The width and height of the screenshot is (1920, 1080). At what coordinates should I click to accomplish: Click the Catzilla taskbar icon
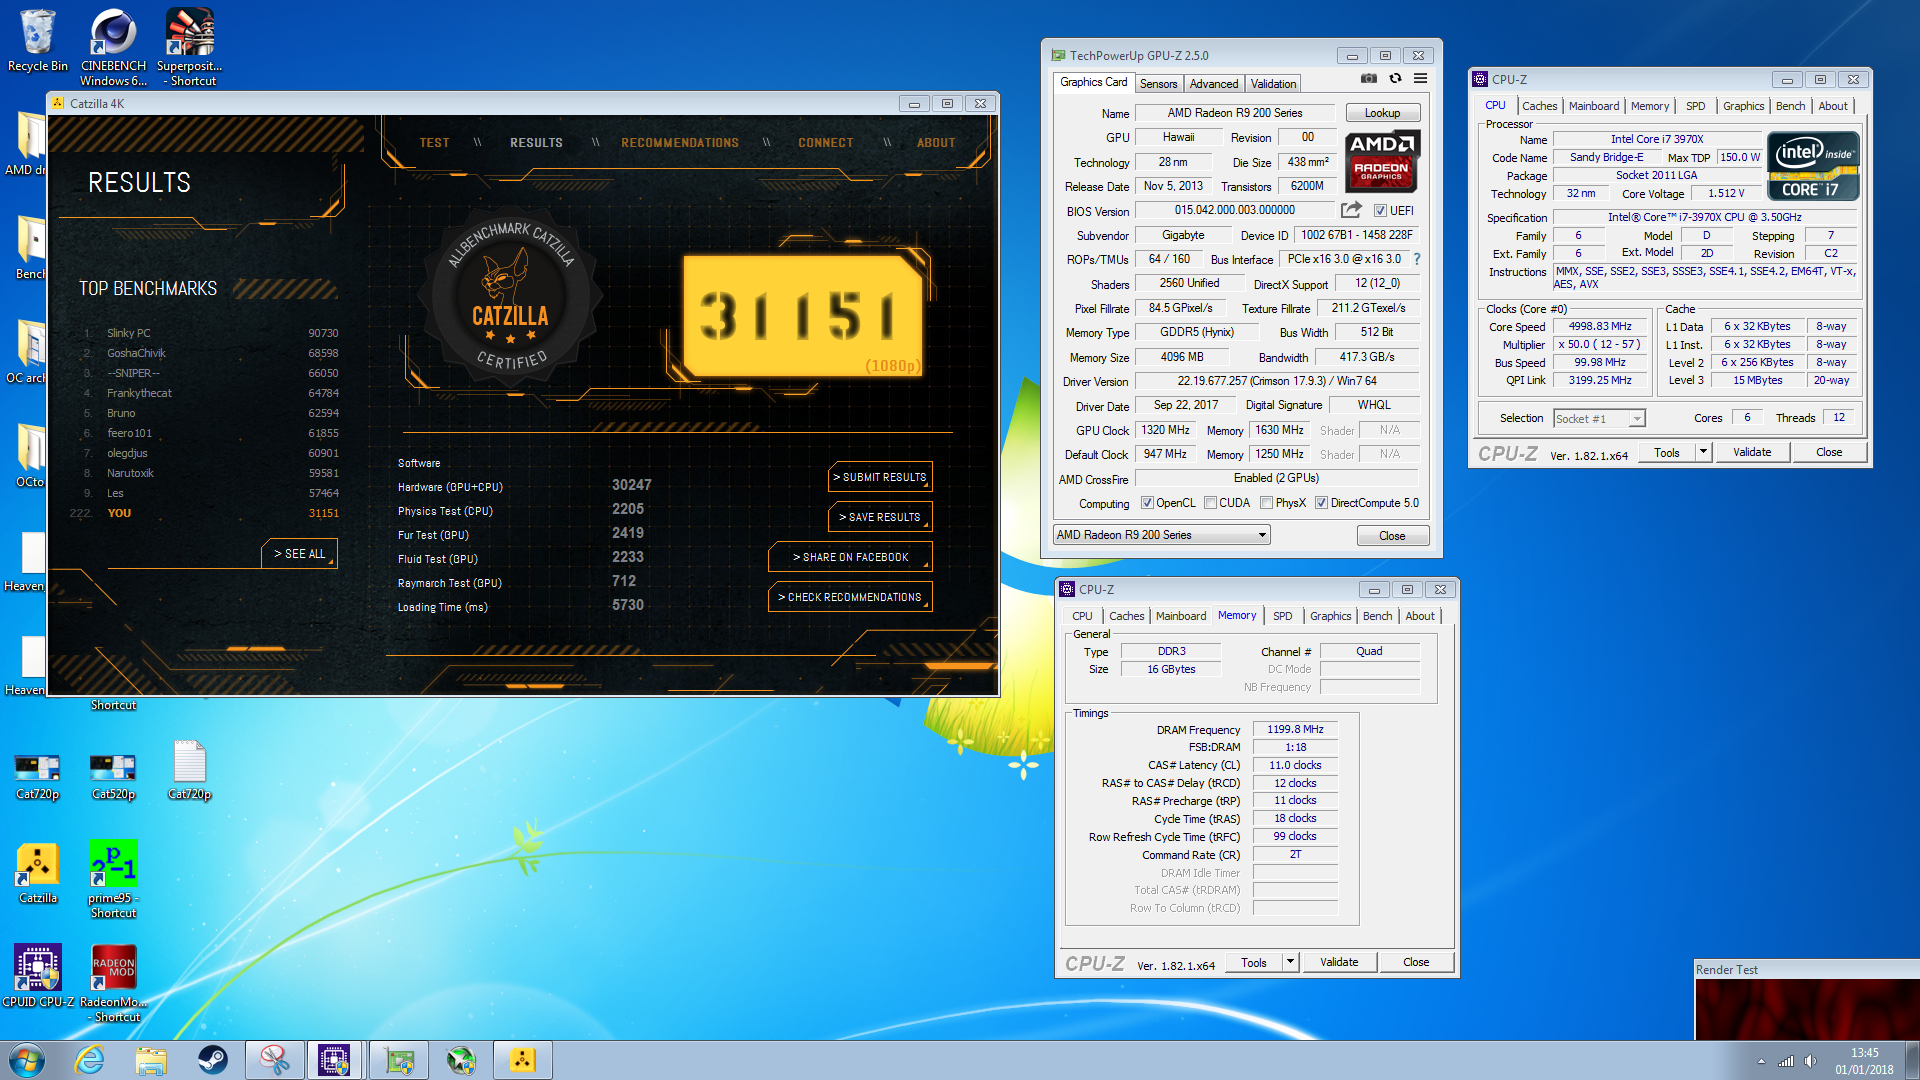pos(522,1060)
